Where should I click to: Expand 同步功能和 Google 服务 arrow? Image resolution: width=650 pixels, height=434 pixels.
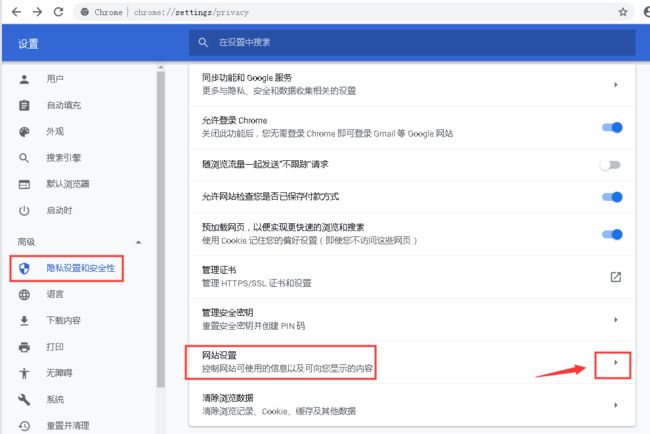coord(616,85)
